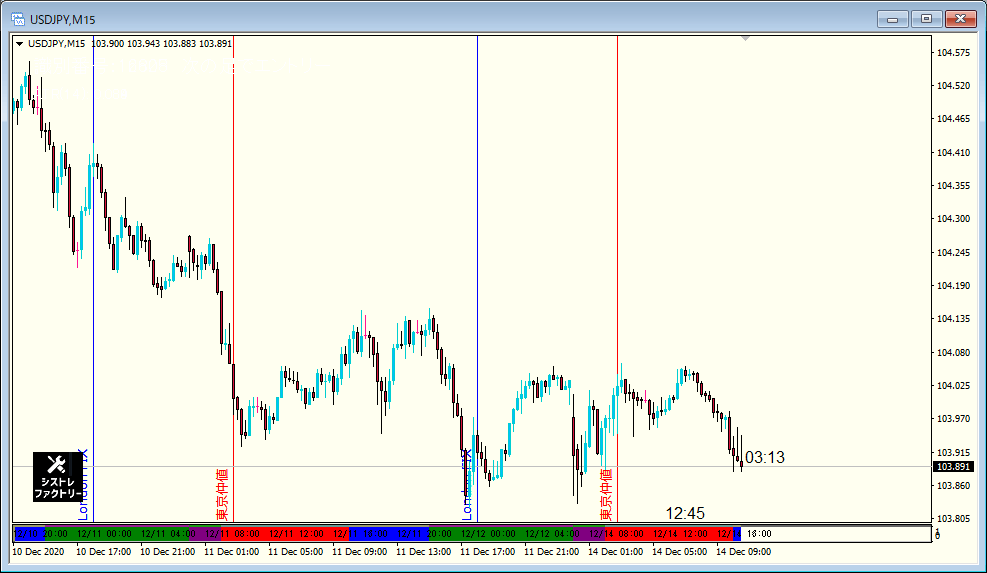Click the 104.300 price scale label
Image resolution: width=987 pixels, height=573 pixels.
coord(954,219)
